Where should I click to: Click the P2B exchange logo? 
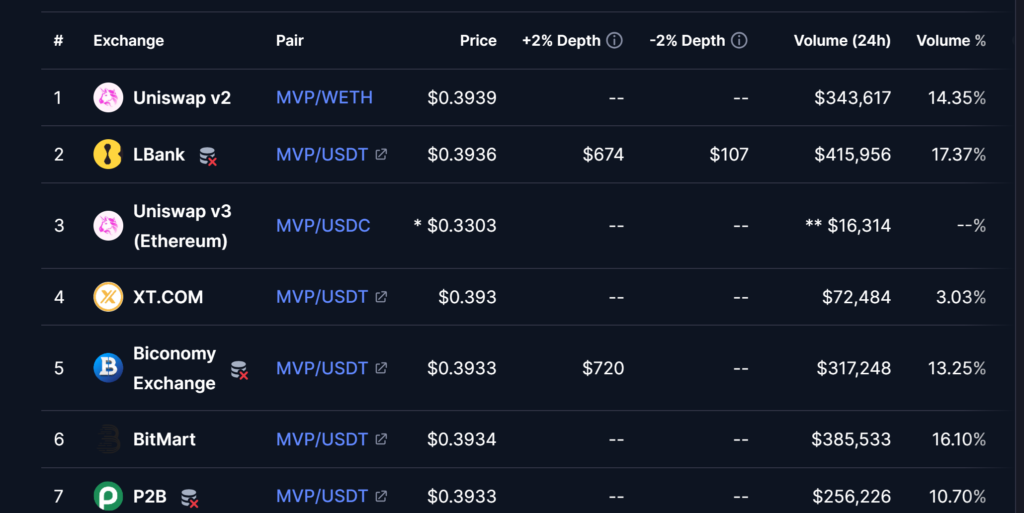(x=108, y=496)
